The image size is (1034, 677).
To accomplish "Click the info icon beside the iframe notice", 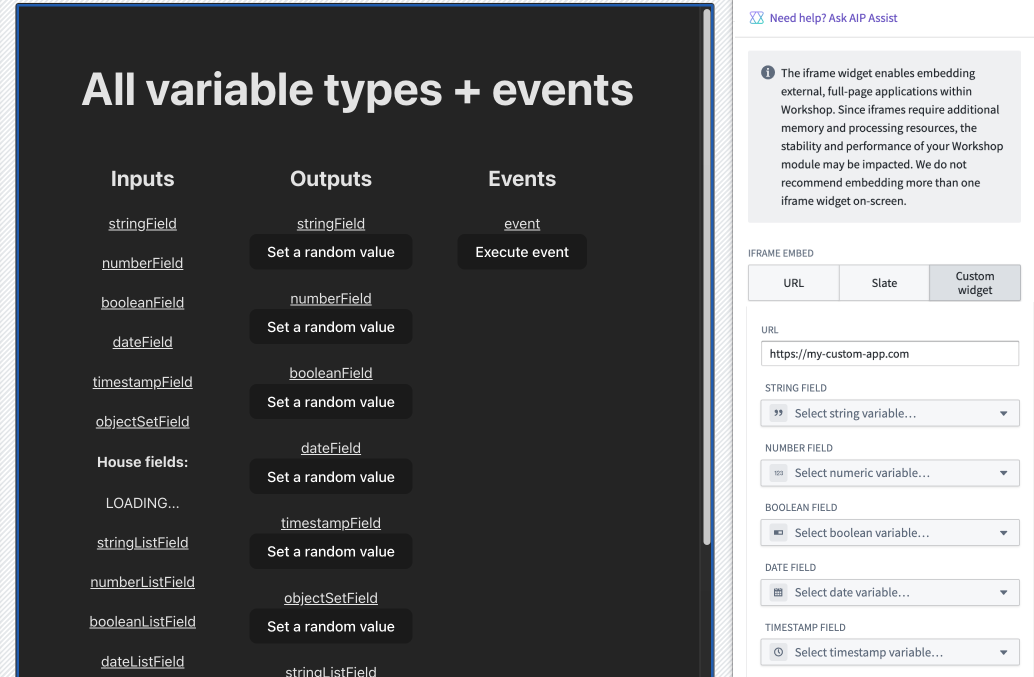I will [767, 71].
